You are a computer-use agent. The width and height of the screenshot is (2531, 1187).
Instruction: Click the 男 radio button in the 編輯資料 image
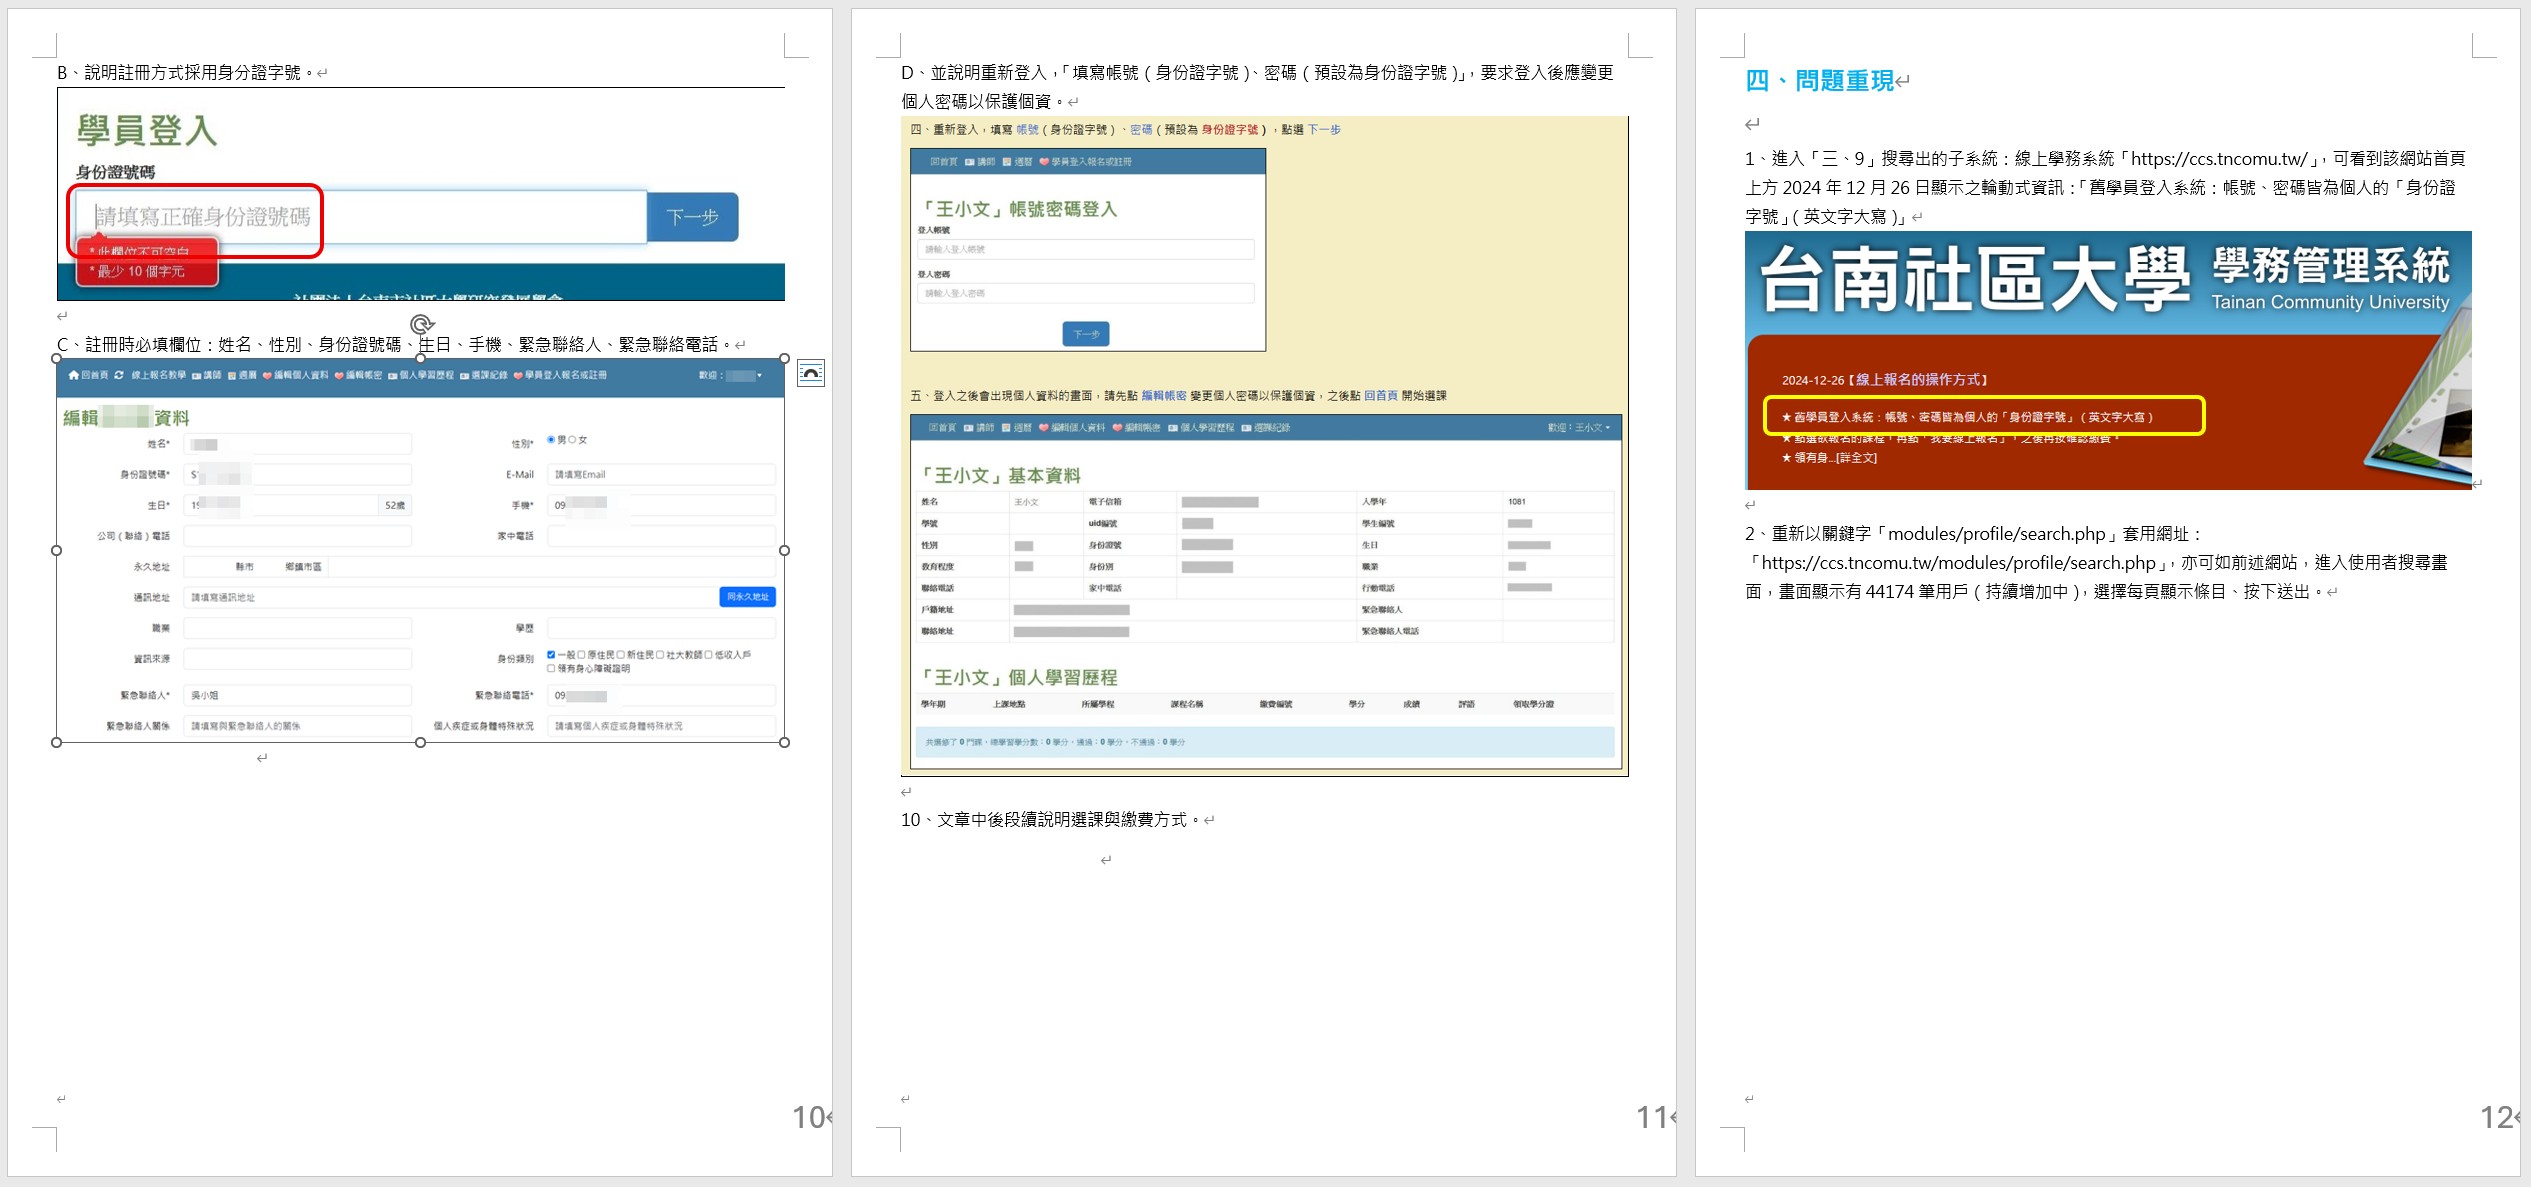click(551, 440)
